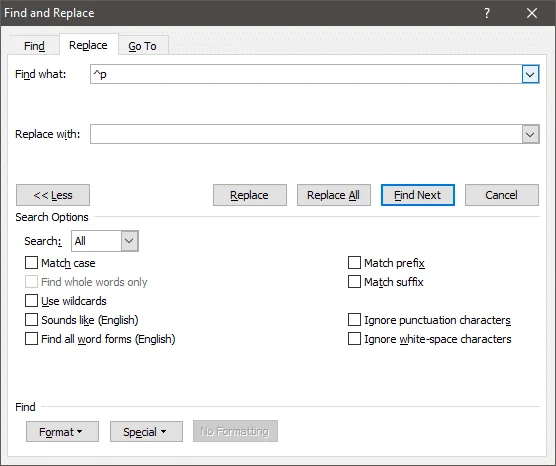Open the Special characters menu button
This screenshot has width=556, height=466.
(x=146, y=432)
